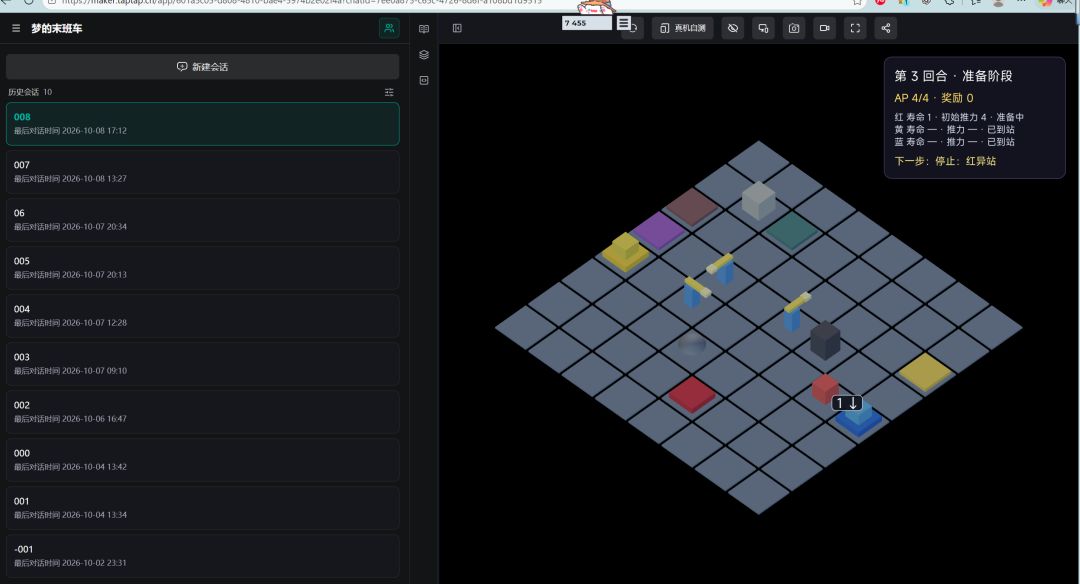1080x584 pixels.
Task: Open the book documentation icon in sidebar
Action: point(424,29)
